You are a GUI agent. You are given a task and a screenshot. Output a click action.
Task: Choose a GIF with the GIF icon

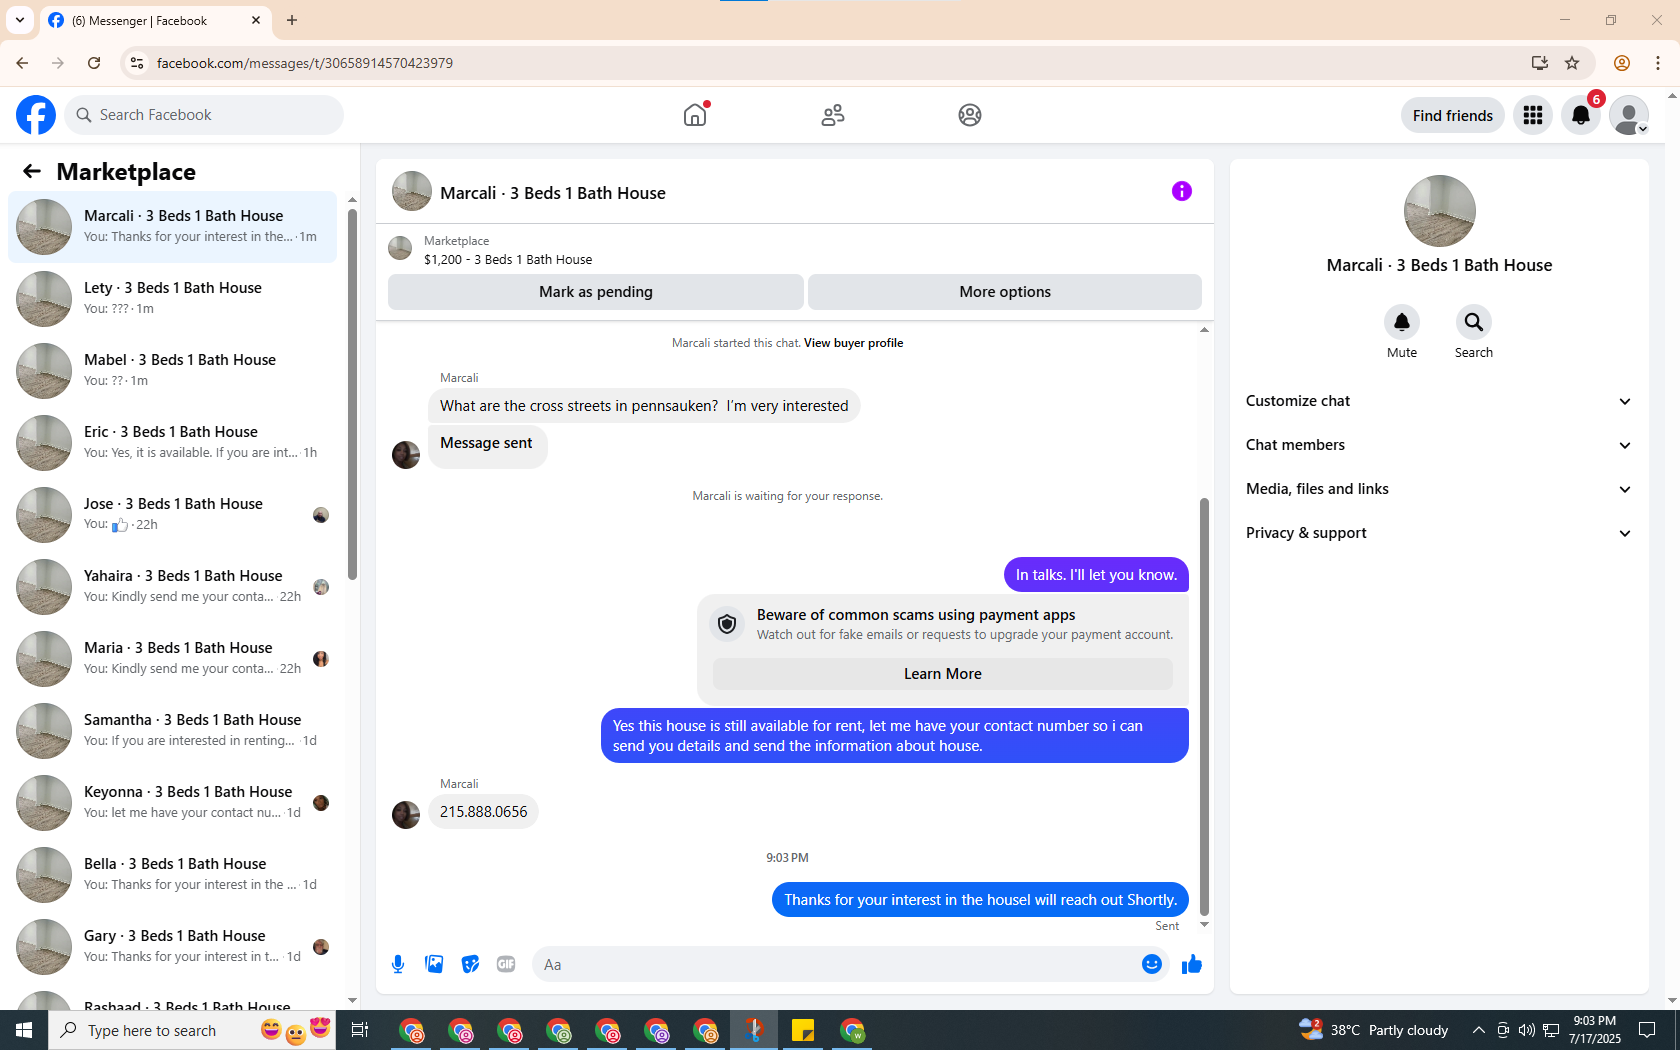(506, 964)
